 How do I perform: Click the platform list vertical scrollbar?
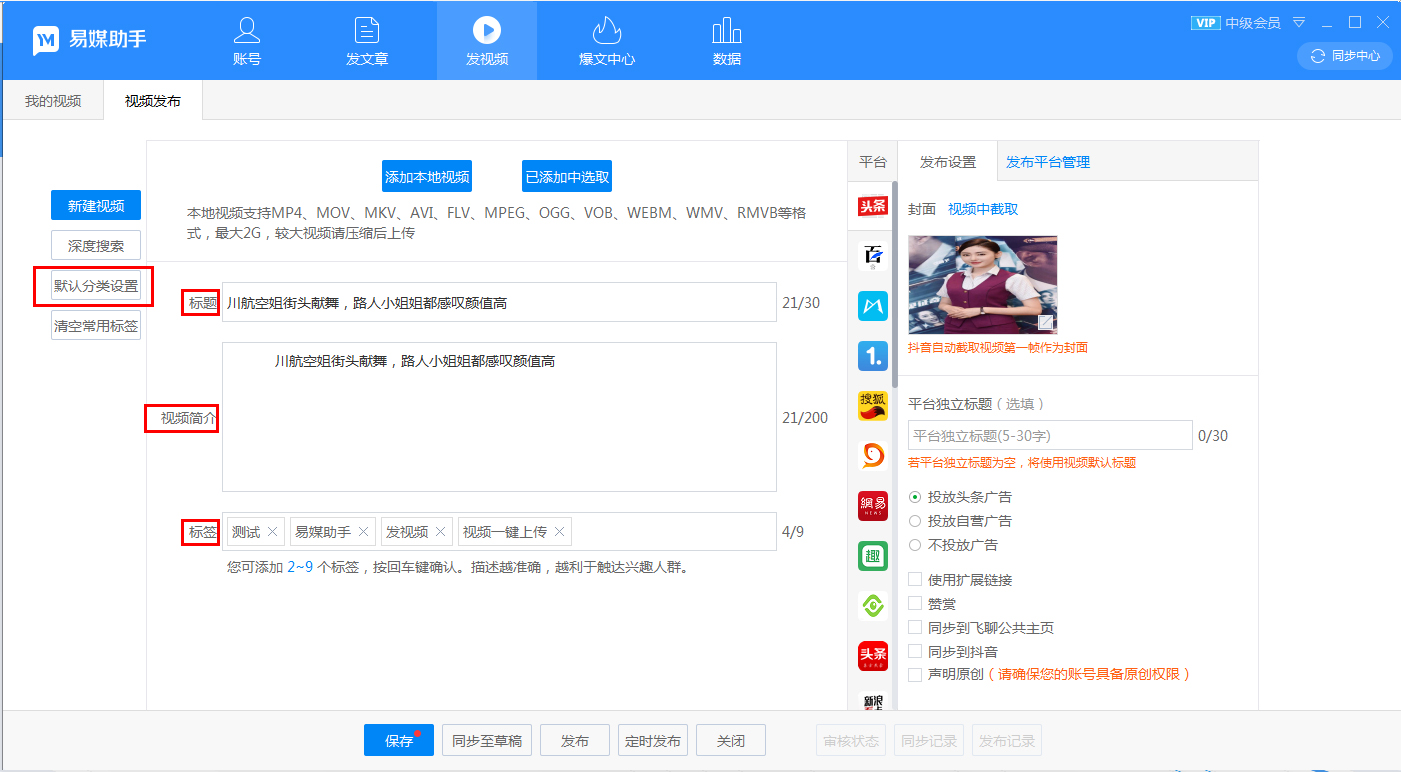(895, 285)
